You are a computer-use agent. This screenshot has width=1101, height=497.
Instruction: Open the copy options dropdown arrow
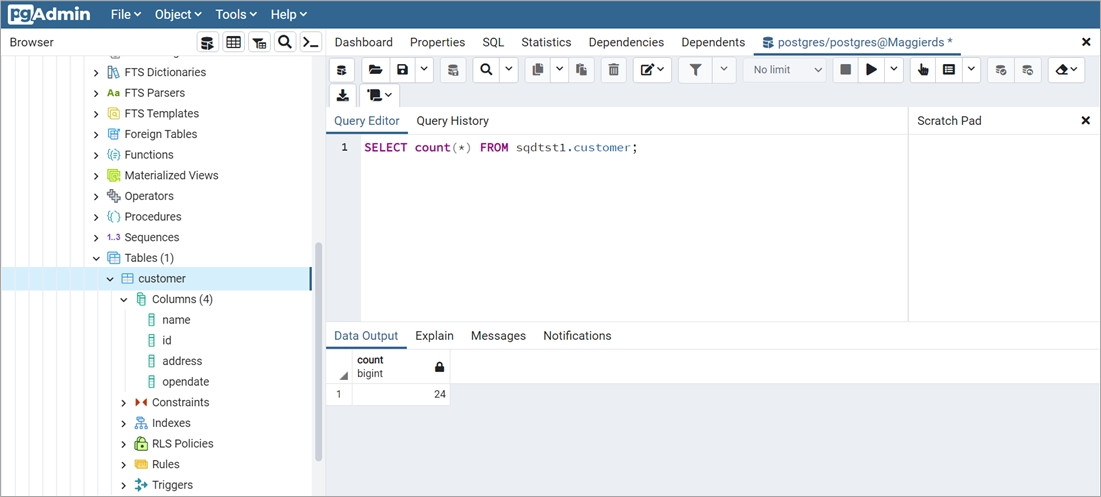click(559, 69)
